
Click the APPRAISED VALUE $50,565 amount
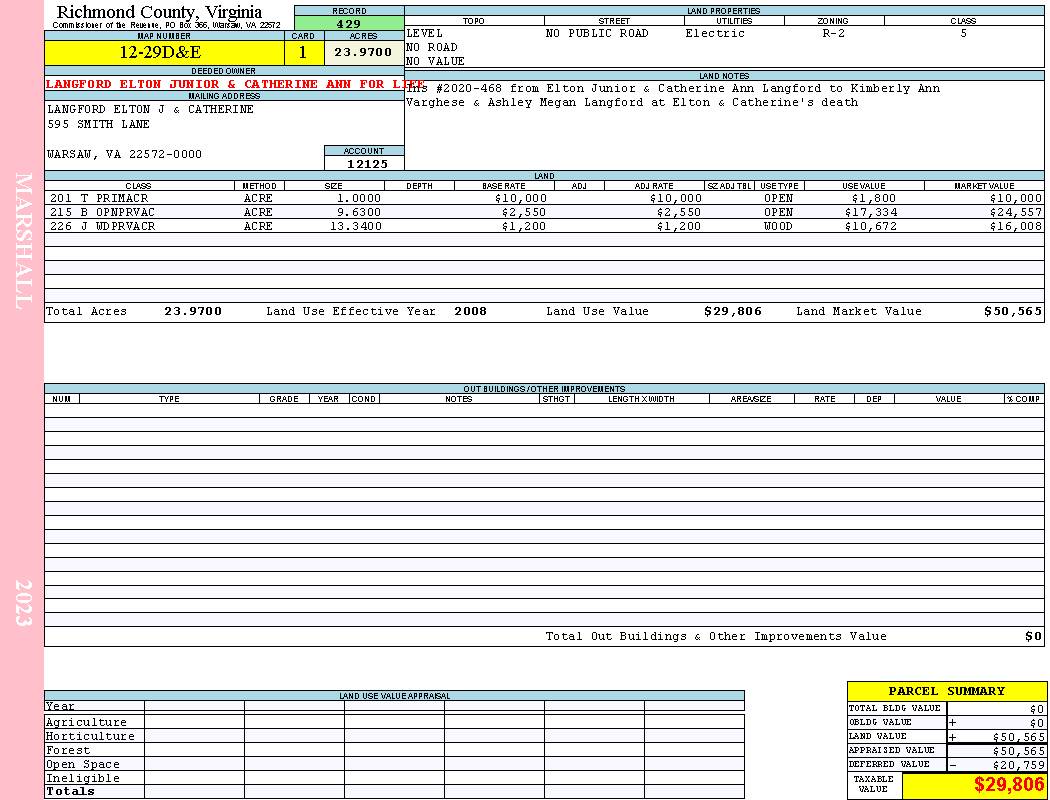click(x=1019, y=751)
